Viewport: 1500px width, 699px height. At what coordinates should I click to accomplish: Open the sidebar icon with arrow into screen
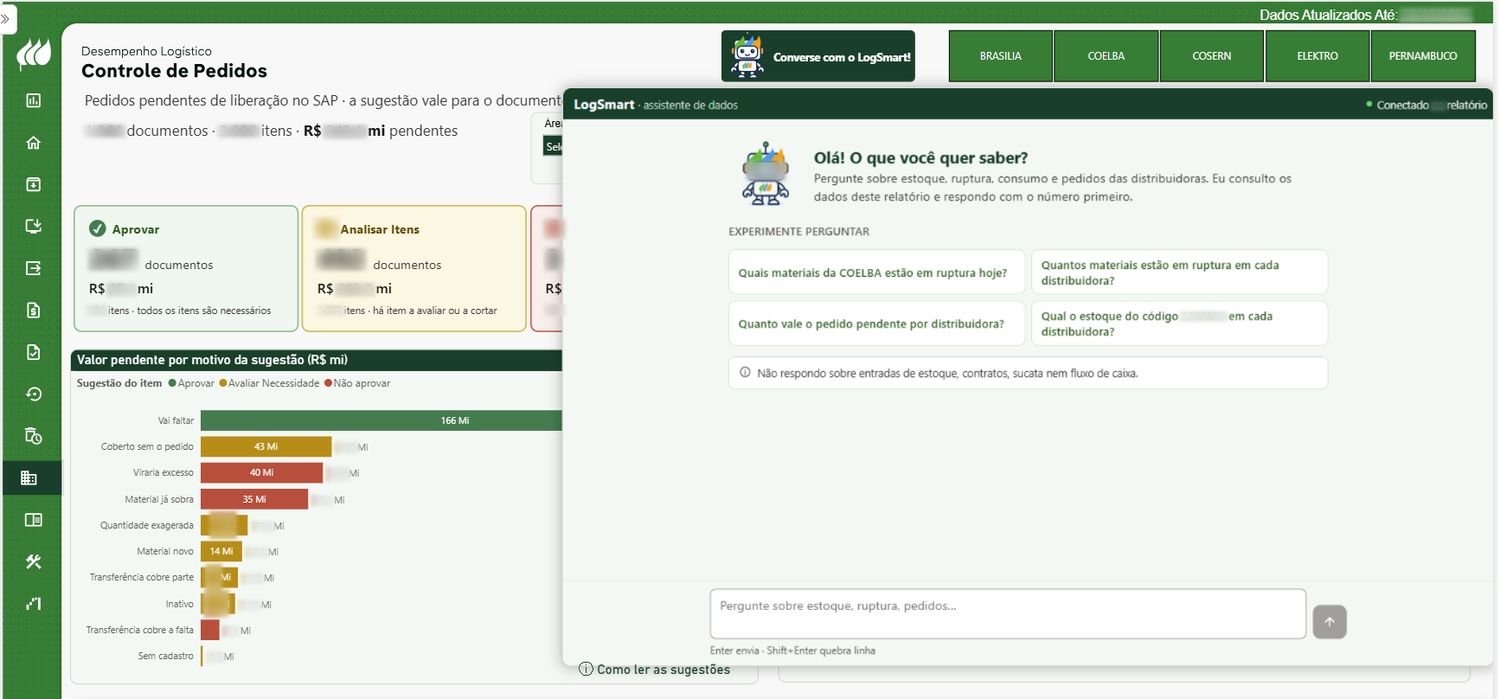pos(33,226)
